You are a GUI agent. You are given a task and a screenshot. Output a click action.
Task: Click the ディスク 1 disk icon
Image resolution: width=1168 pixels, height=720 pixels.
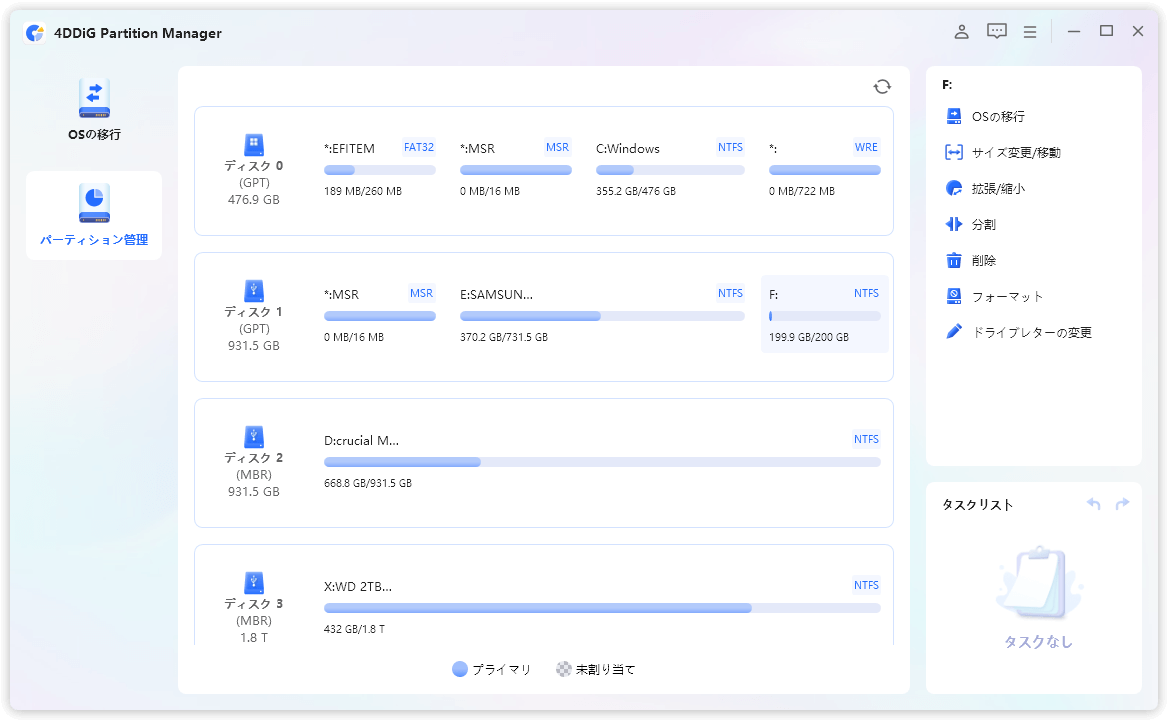[x=254, y=290]
